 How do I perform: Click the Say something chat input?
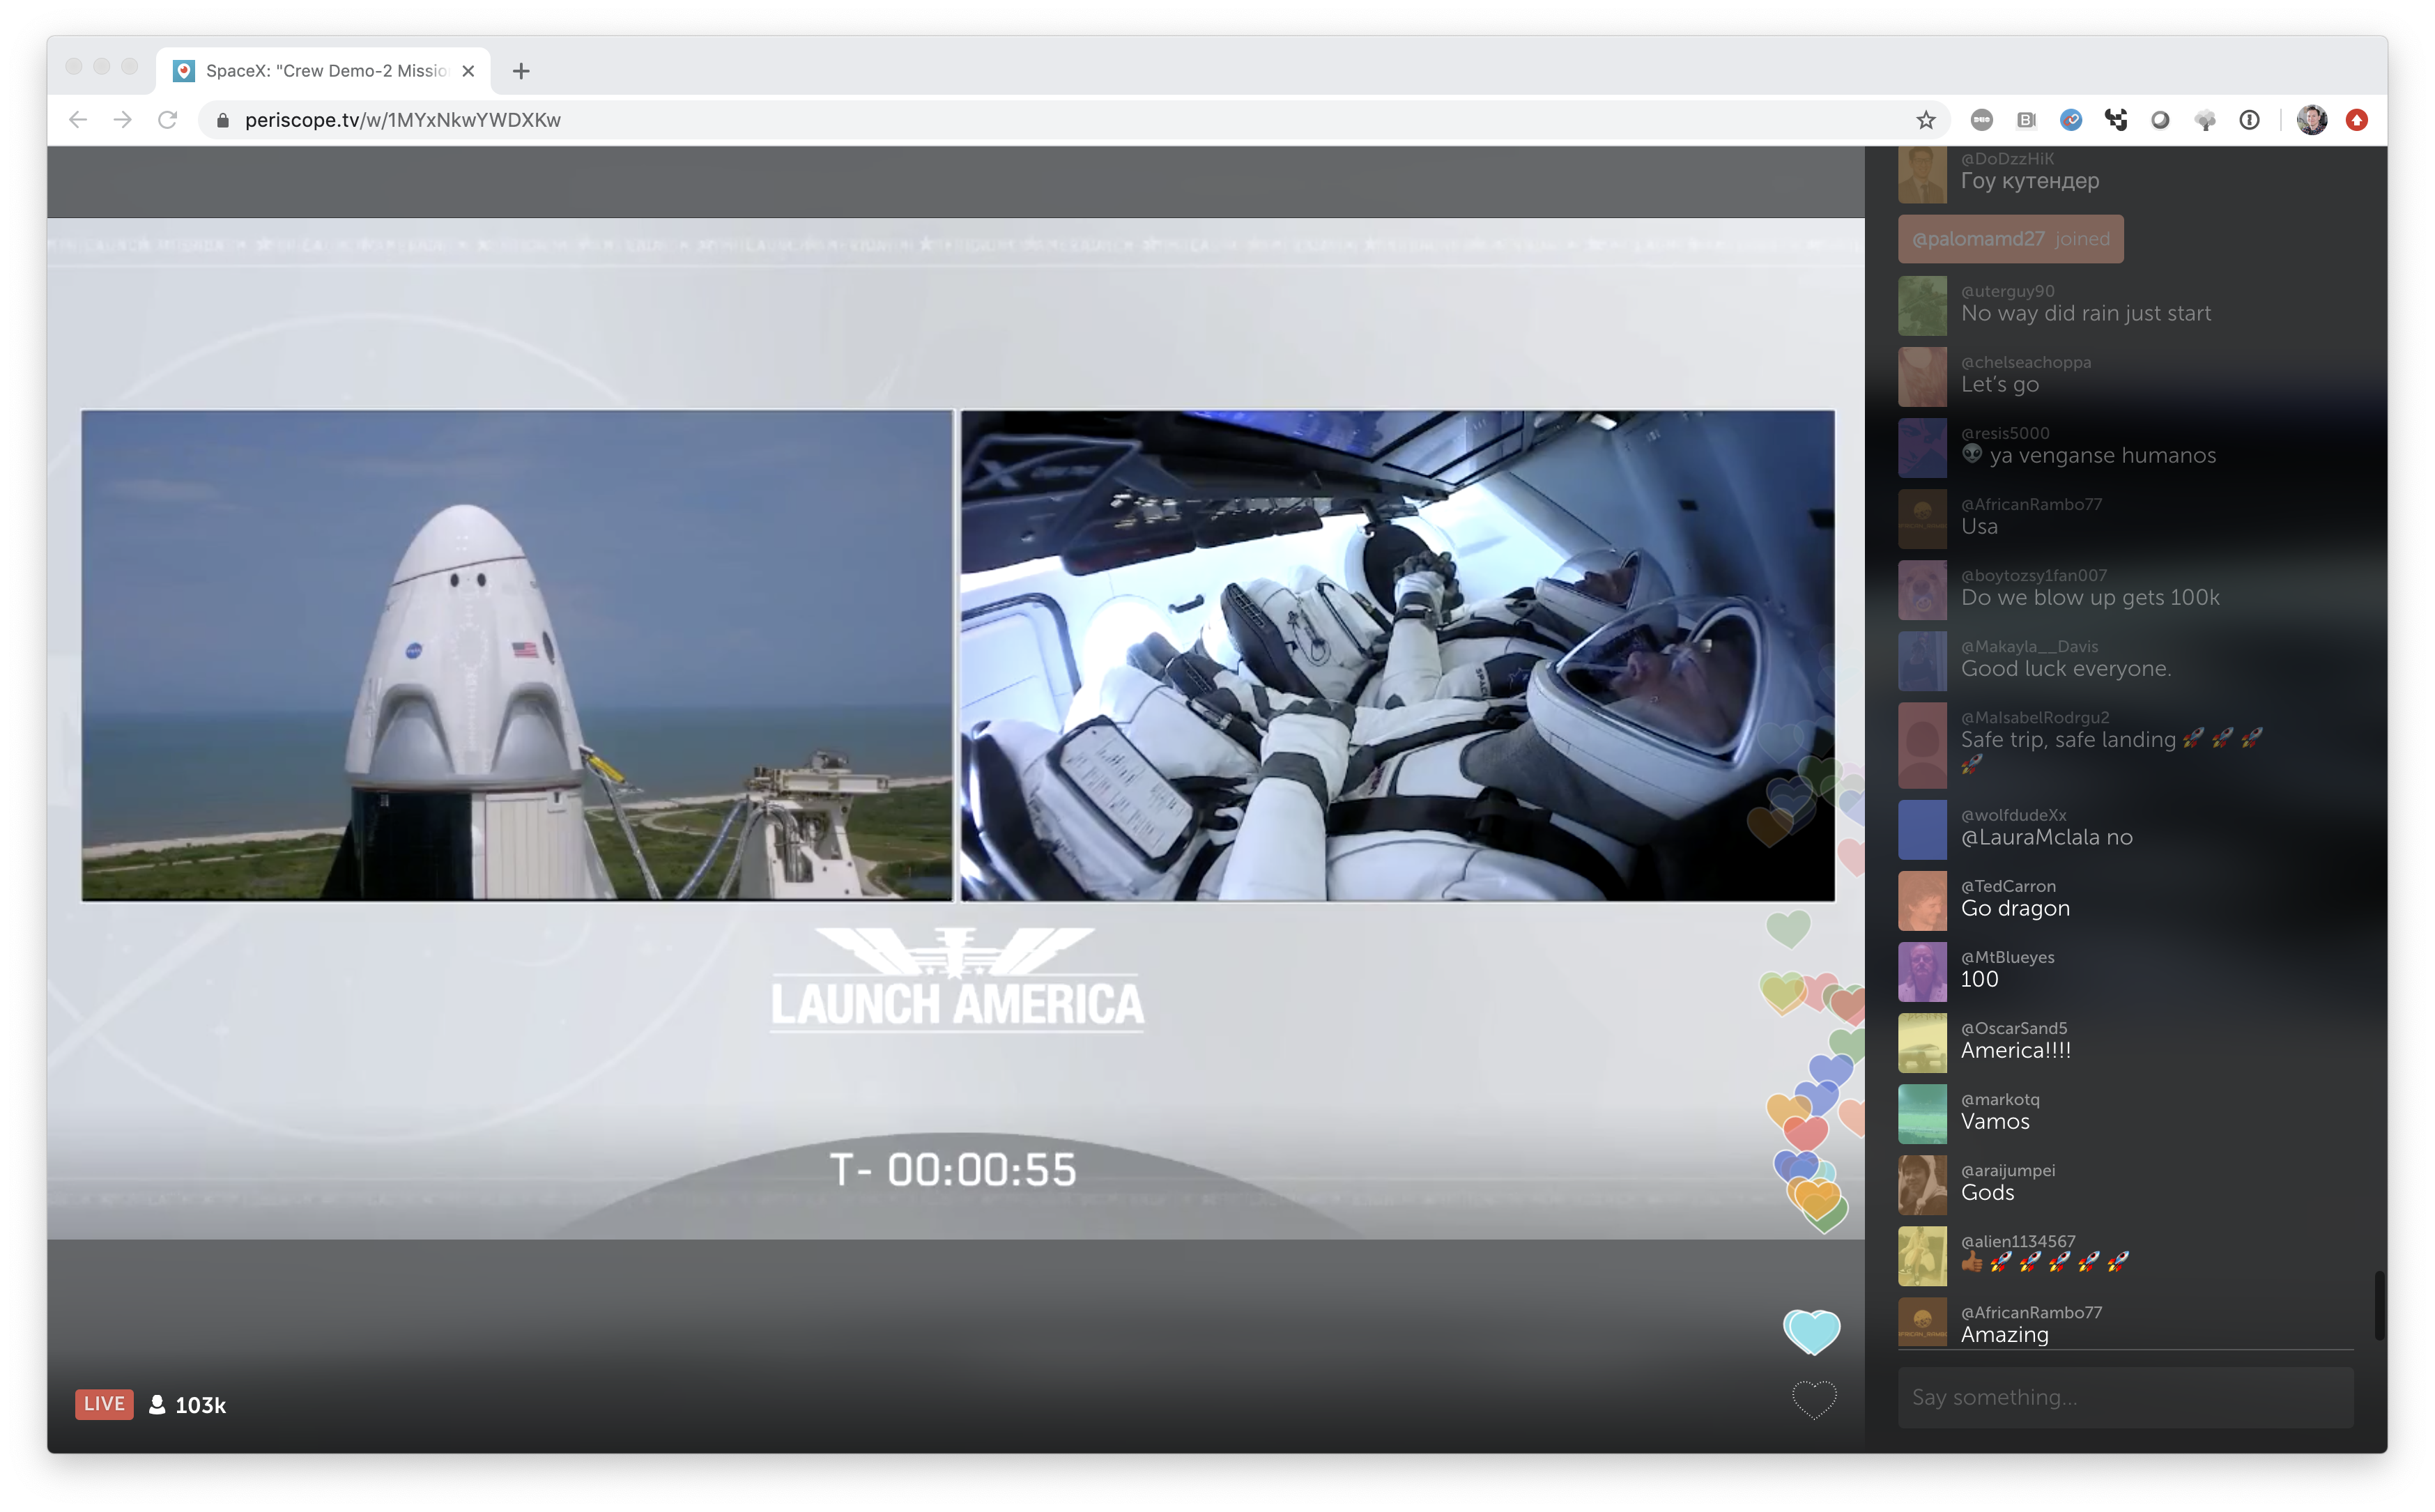2125,1397
